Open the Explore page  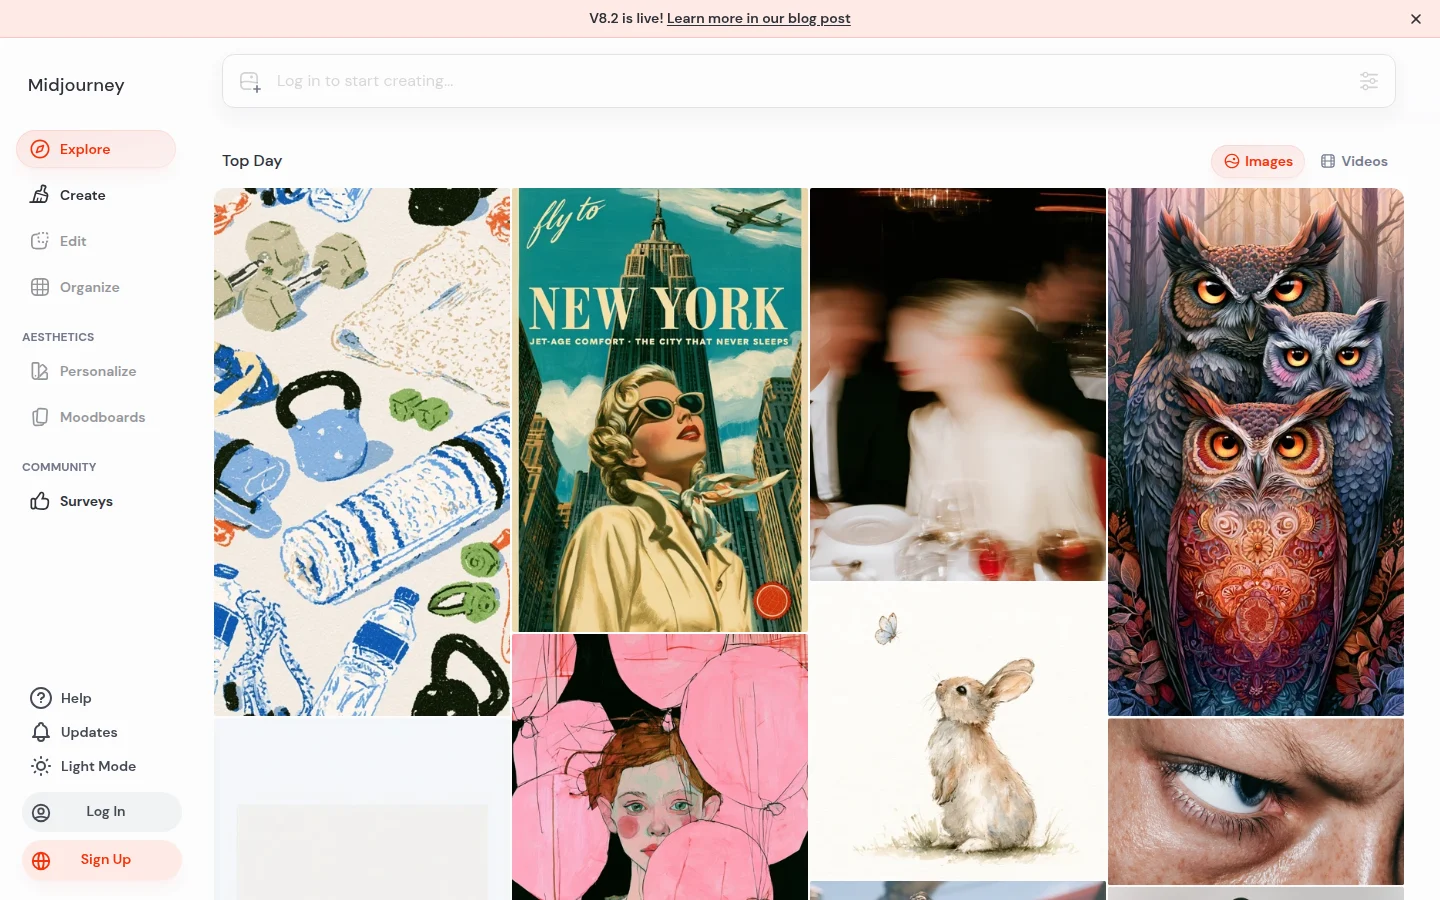pyautogui.click(x=96, y=149)
